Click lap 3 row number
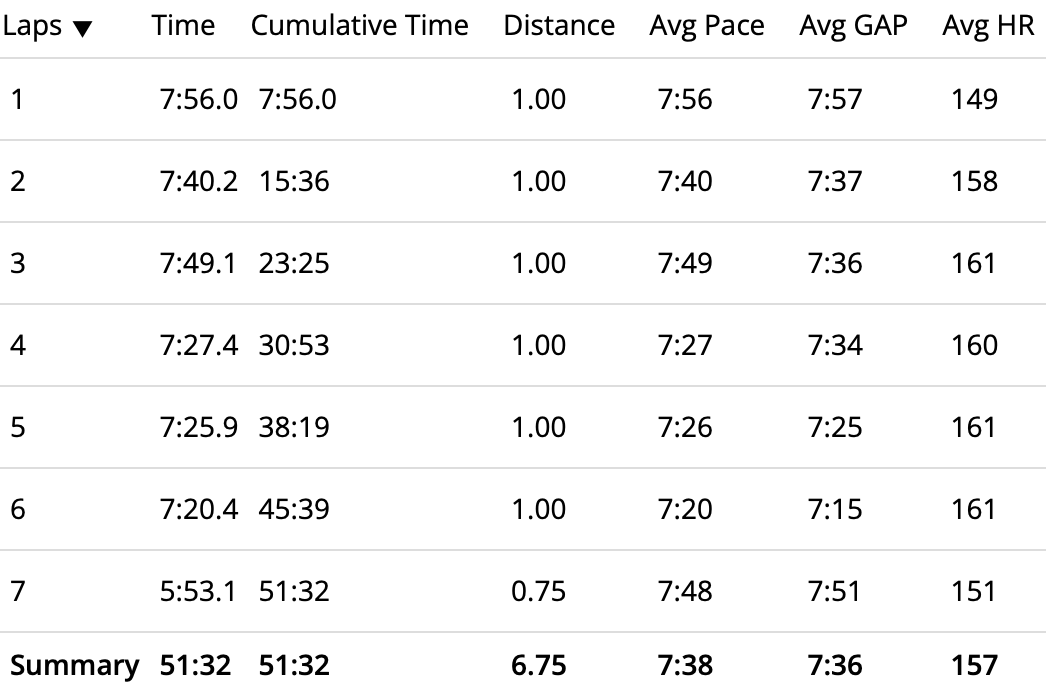The image size is (1046, 690). coord(17,263)
